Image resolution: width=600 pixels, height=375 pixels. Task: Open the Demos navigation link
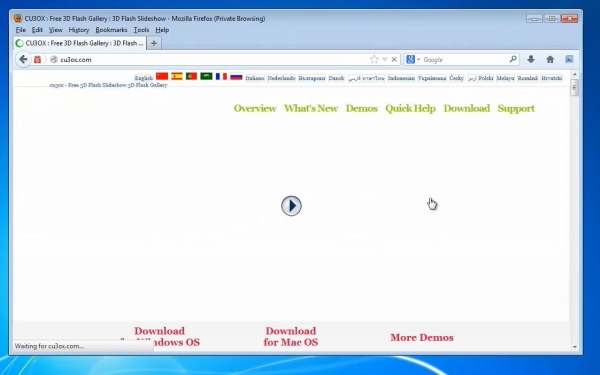click(362, 108)
